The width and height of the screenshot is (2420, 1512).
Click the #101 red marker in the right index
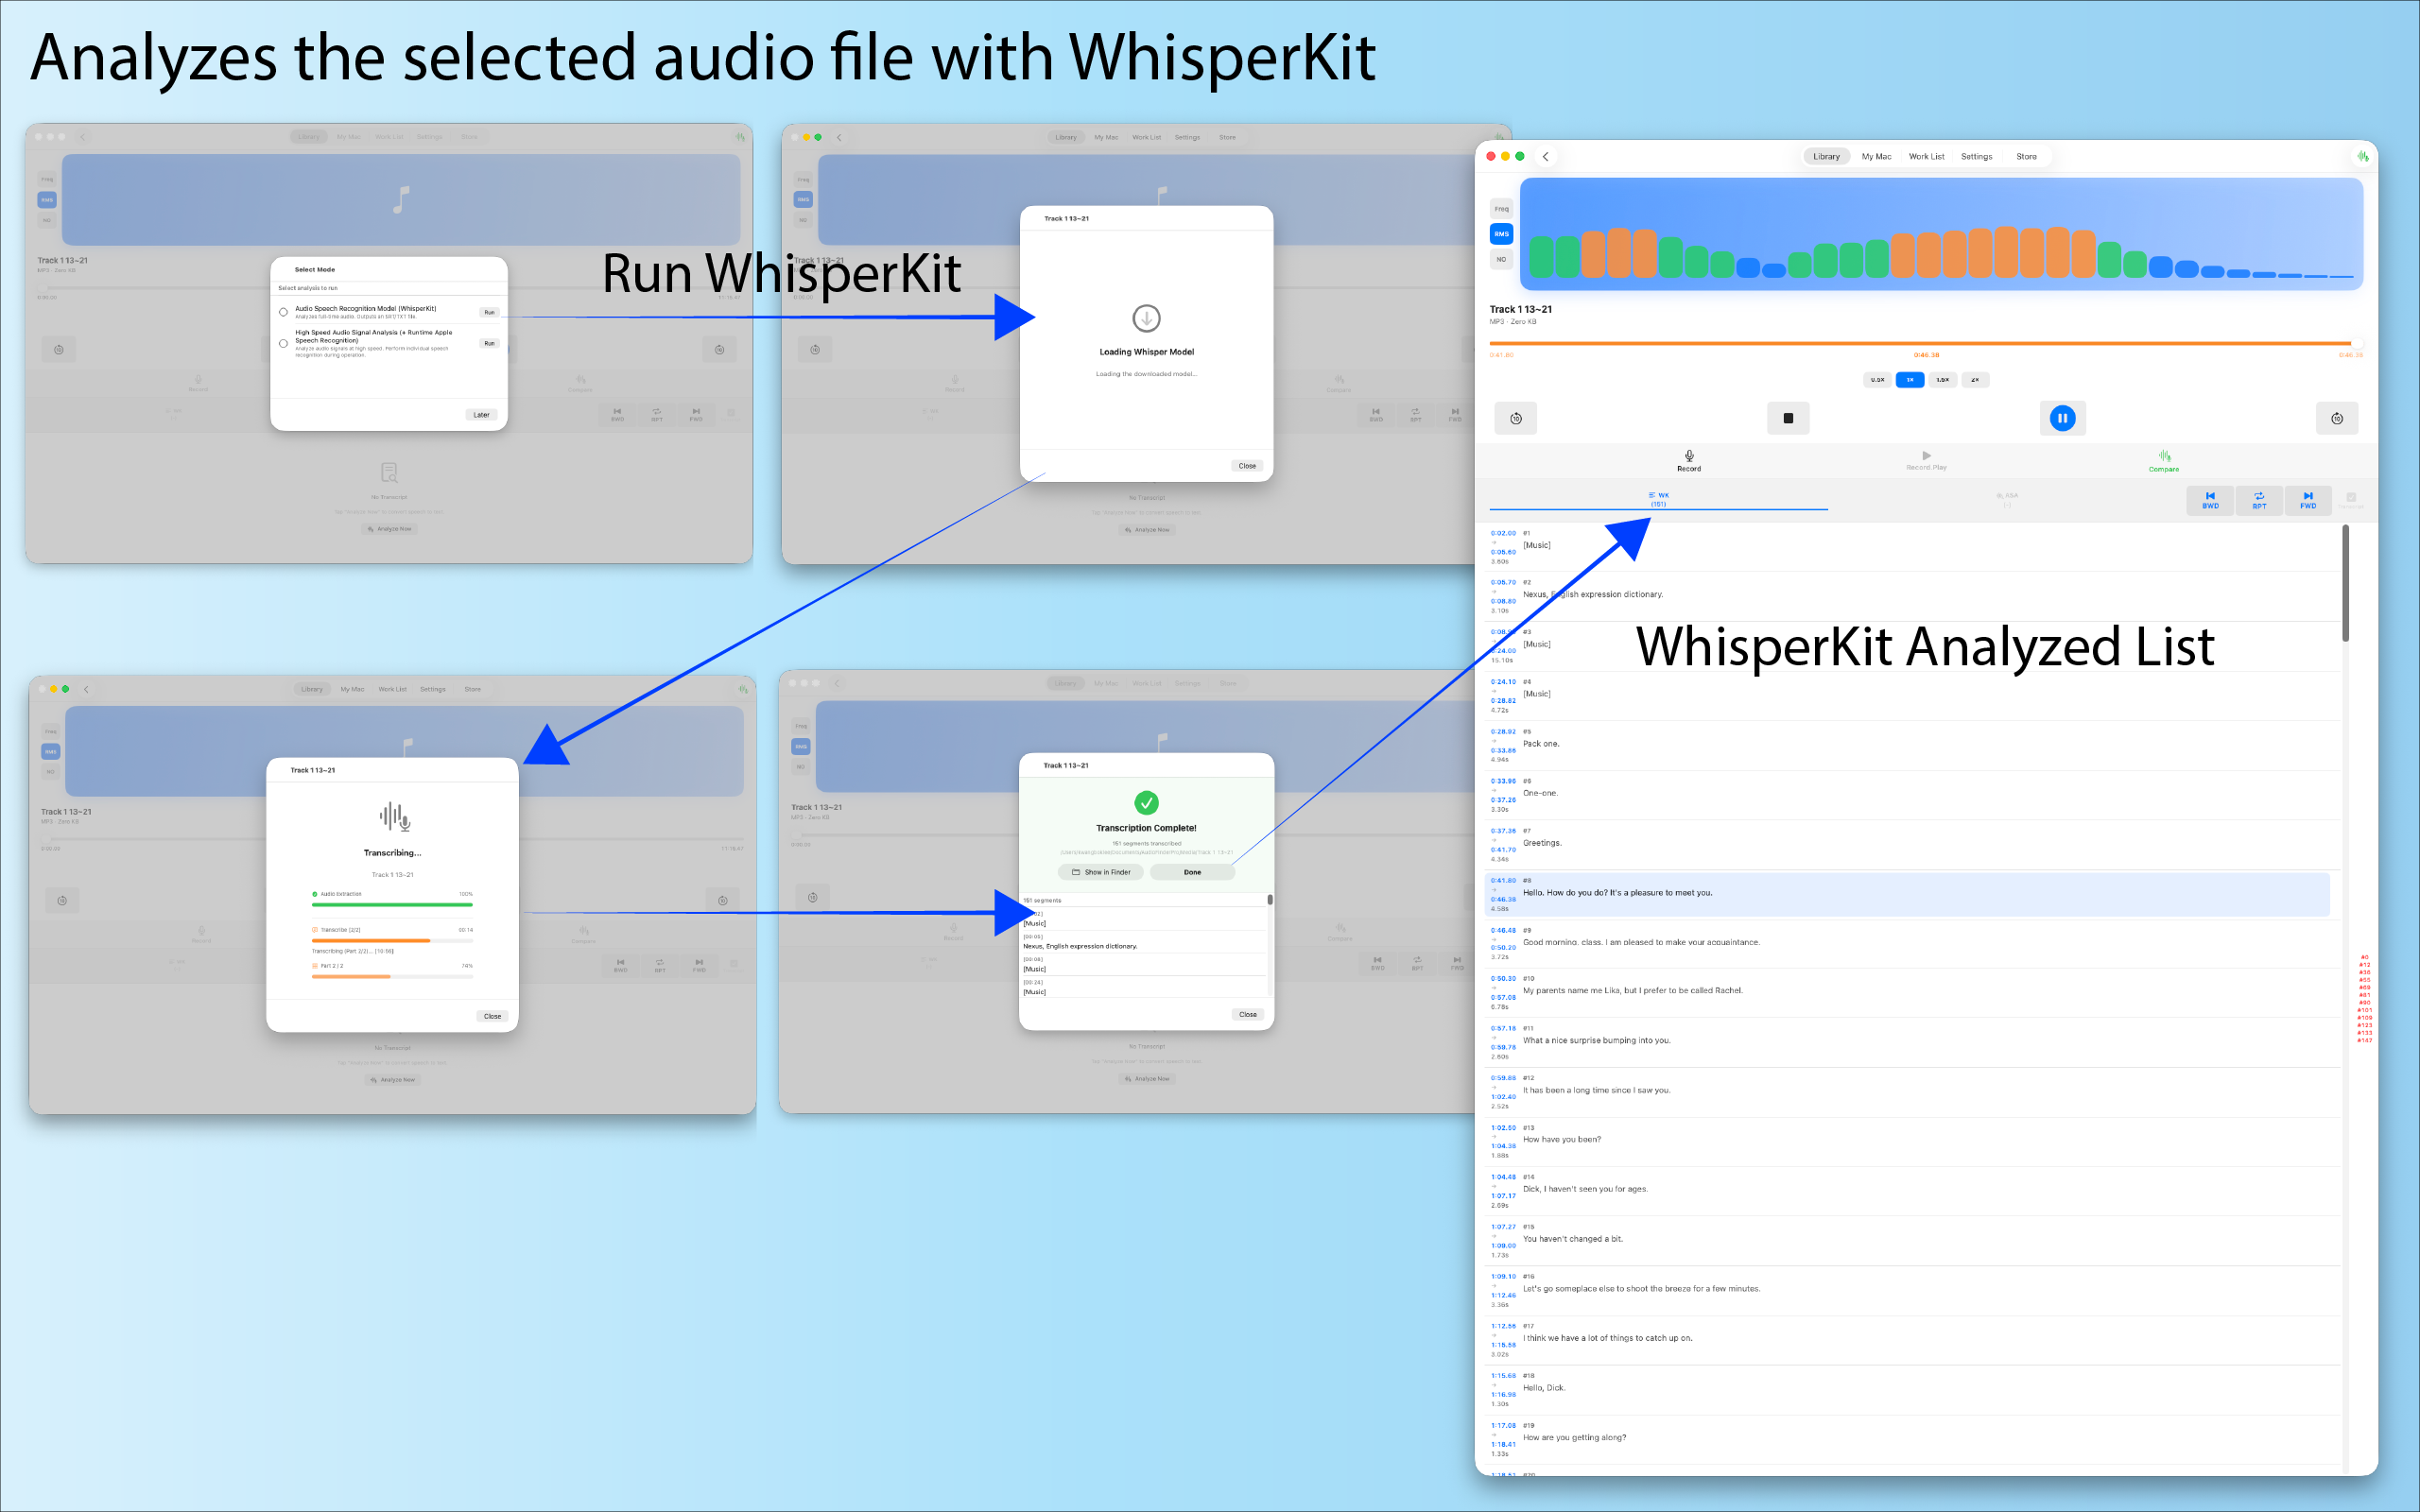(x=2365, y=1010)
